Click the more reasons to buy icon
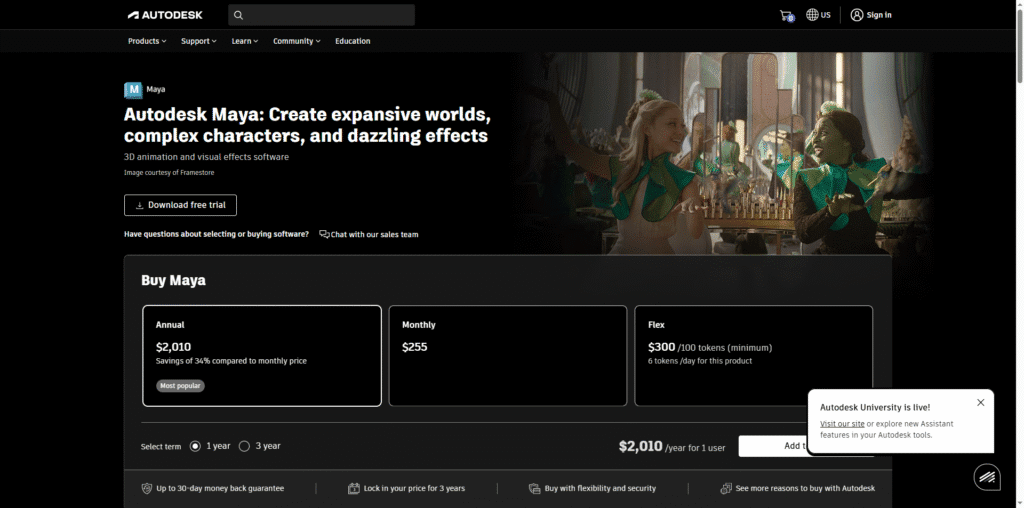This screenshot has width=1024, height=508. 726,488
